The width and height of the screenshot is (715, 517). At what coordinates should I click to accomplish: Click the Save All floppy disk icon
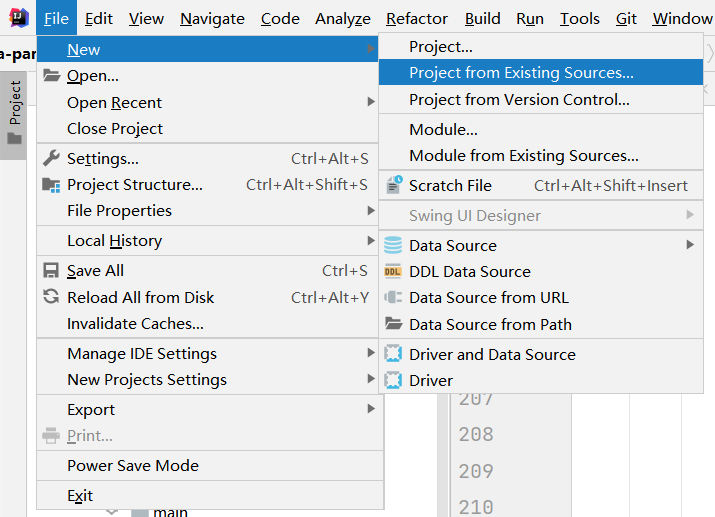(x=51, y=270)
